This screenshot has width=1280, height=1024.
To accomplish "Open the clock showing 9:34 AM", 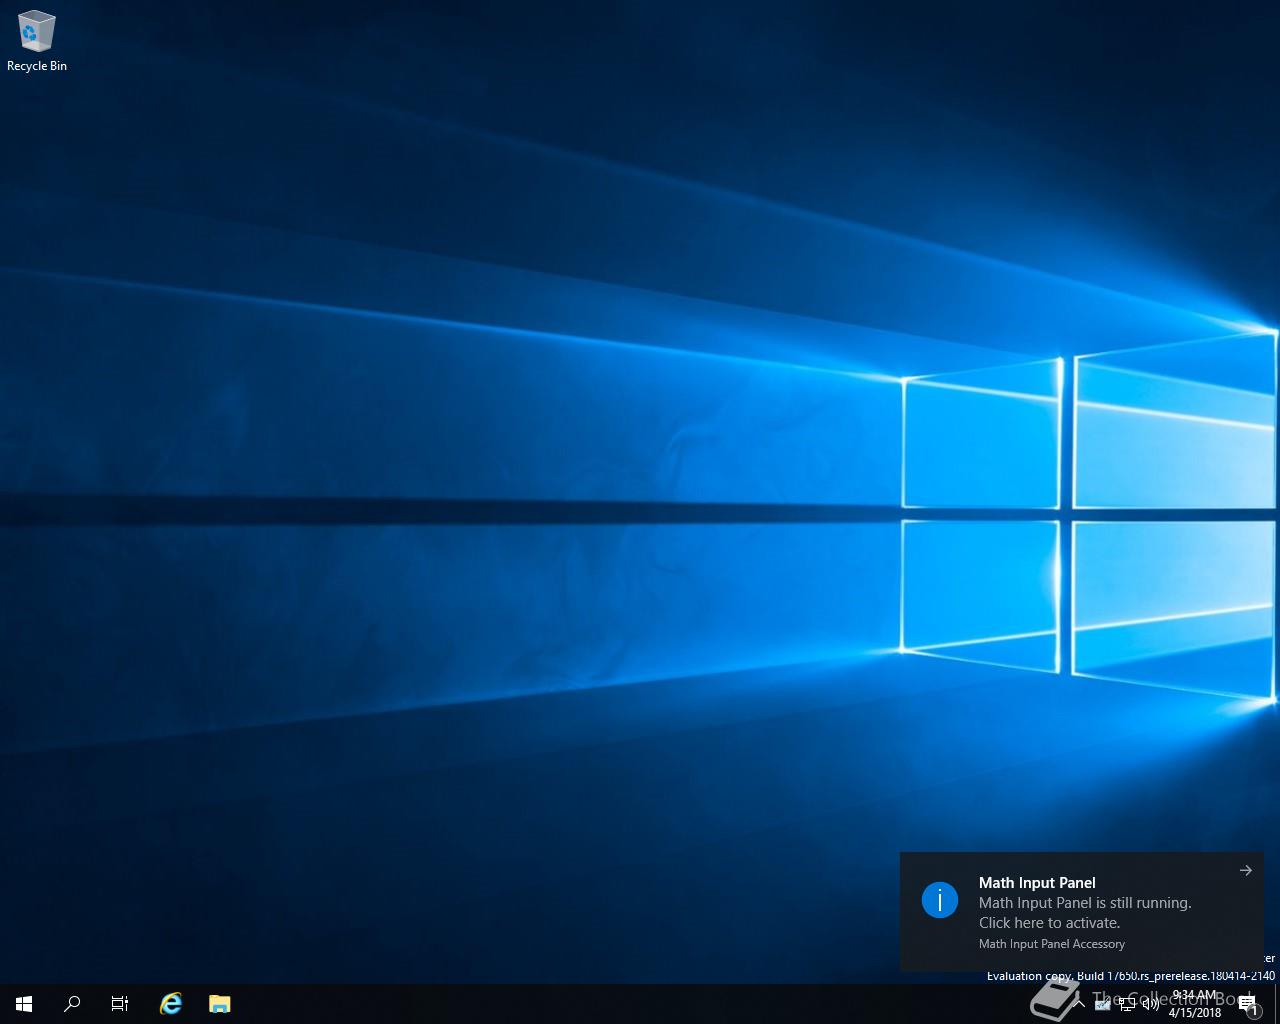I will click(1195, 1004).
